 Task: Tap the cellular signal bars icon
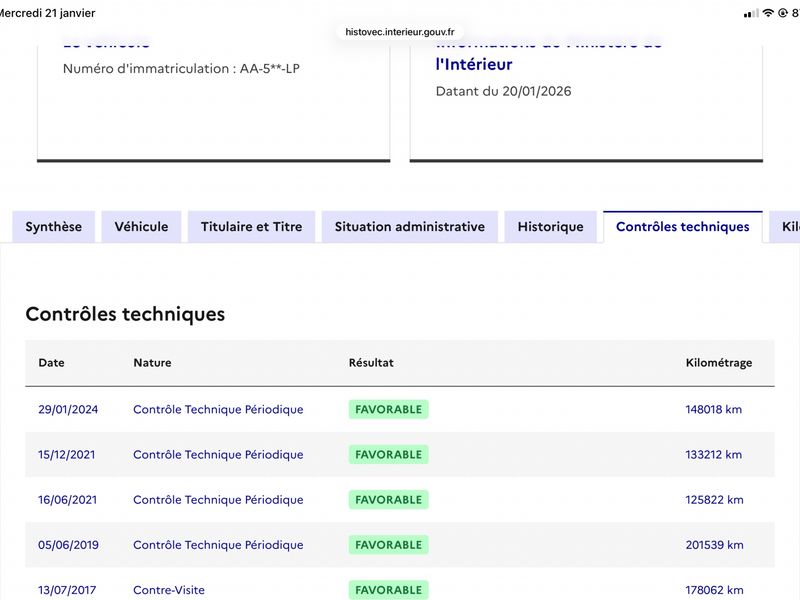[751, 13]
